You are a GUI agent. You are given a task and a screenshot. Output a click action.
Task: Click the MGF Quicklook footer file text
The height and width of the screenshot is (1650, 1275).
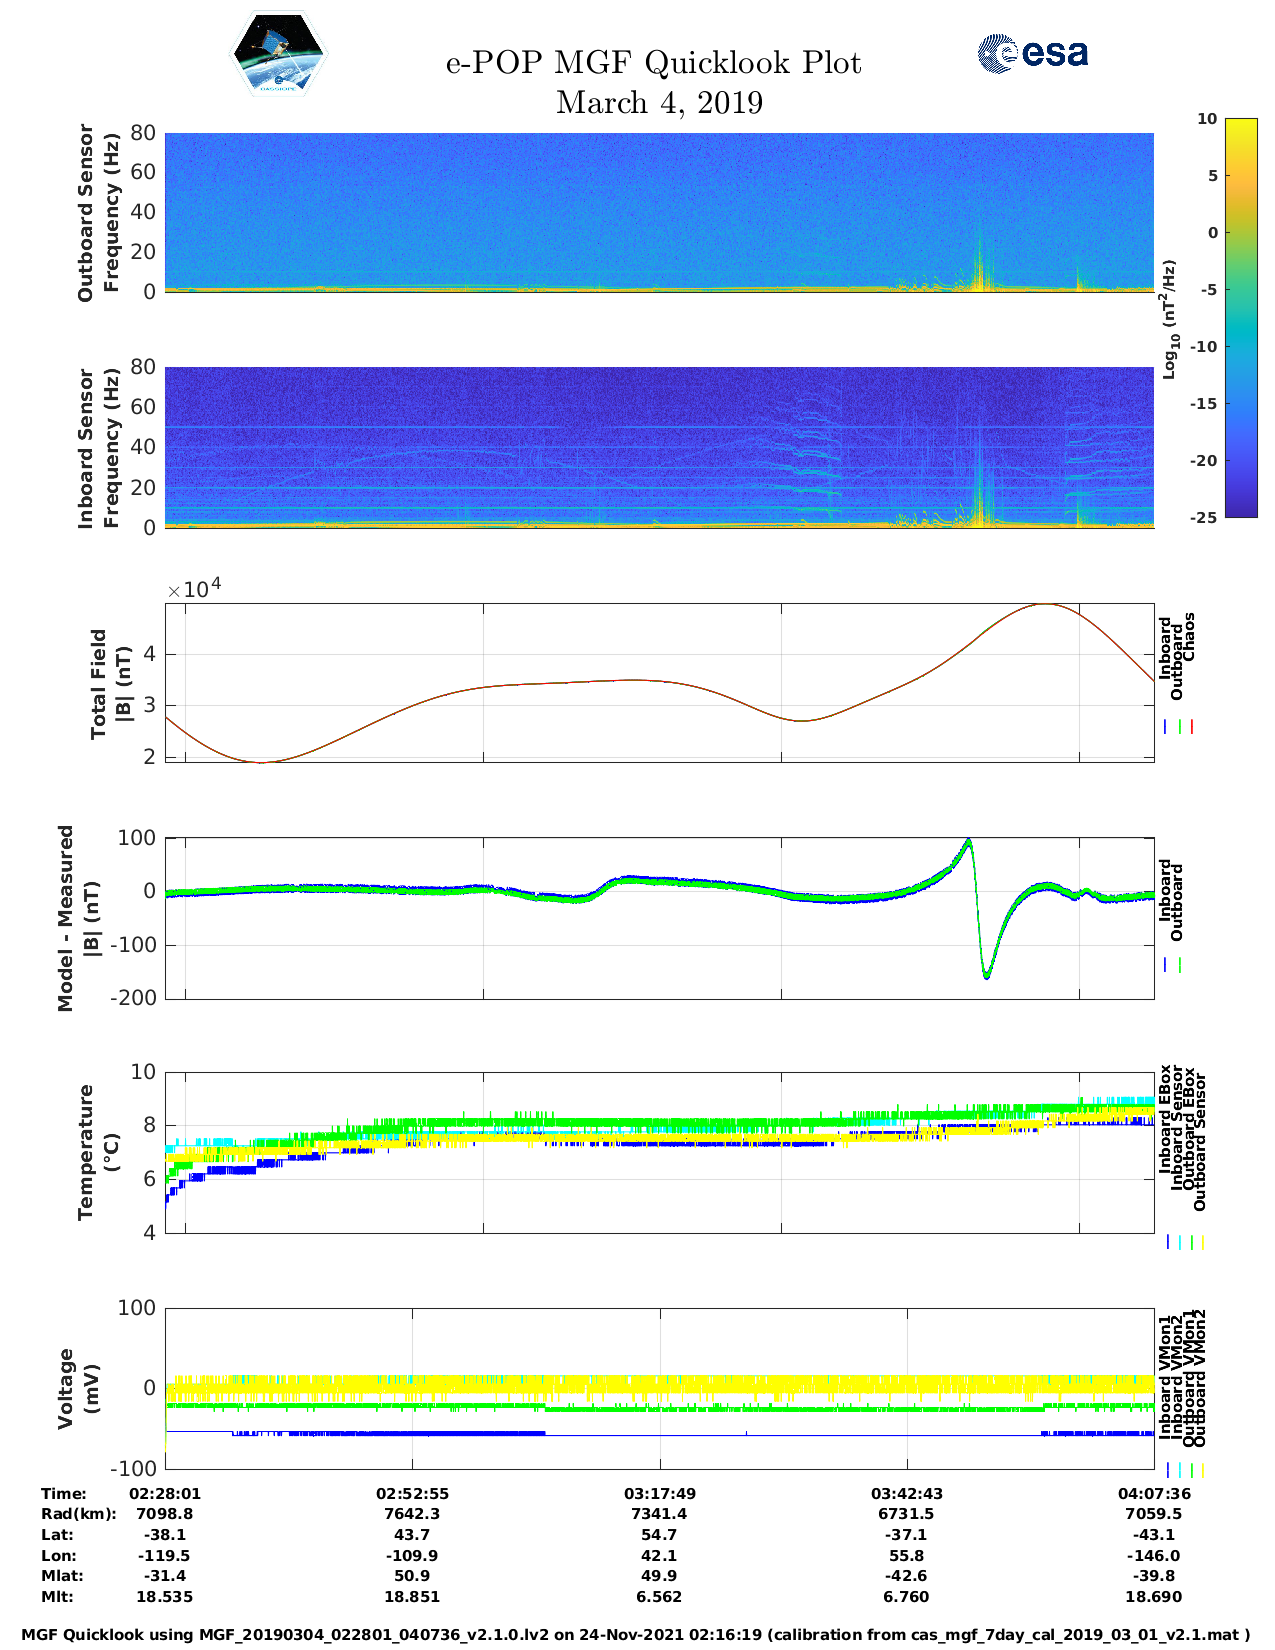coord(636,1635)
